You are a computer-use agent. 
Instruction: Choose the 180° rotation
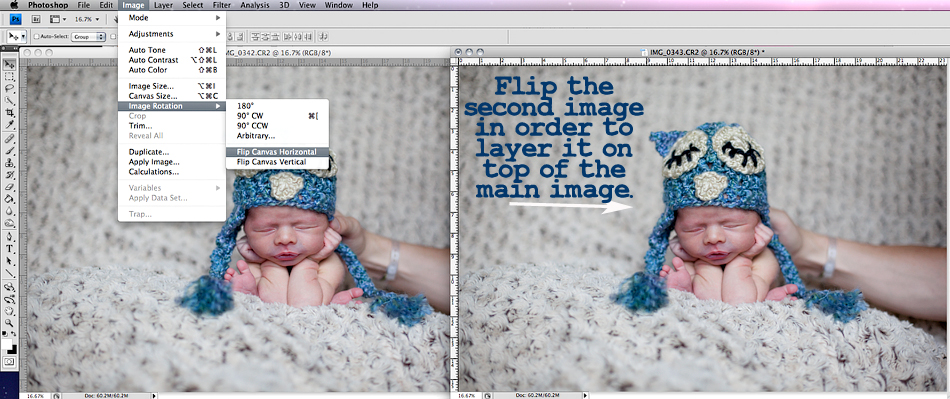click(277, 106)
